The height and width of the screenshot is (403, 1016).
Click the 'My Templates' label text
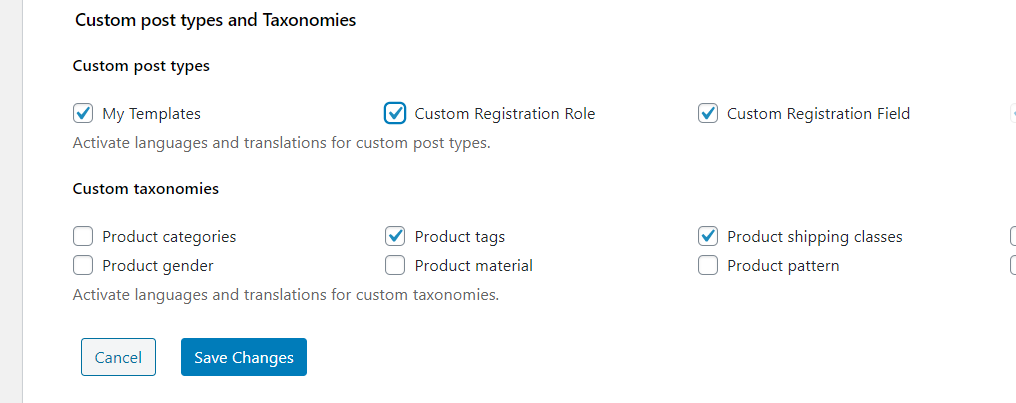[152, 114]
